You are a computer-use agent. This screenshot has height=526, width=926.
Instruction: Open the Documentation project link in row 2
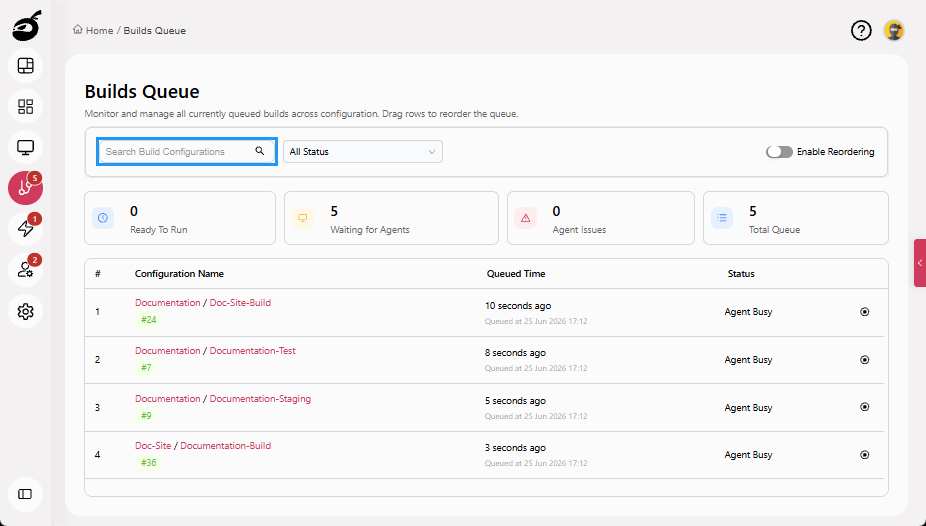pos(168,350)
